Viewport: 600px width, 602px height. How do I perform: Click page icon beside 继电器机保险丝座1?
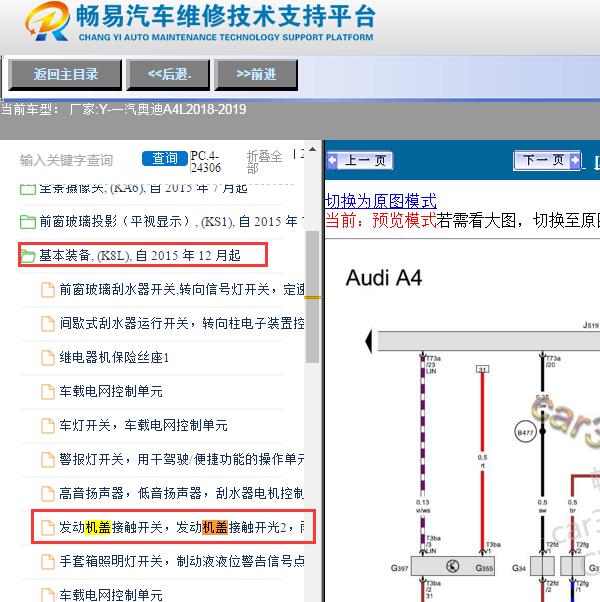48,358
